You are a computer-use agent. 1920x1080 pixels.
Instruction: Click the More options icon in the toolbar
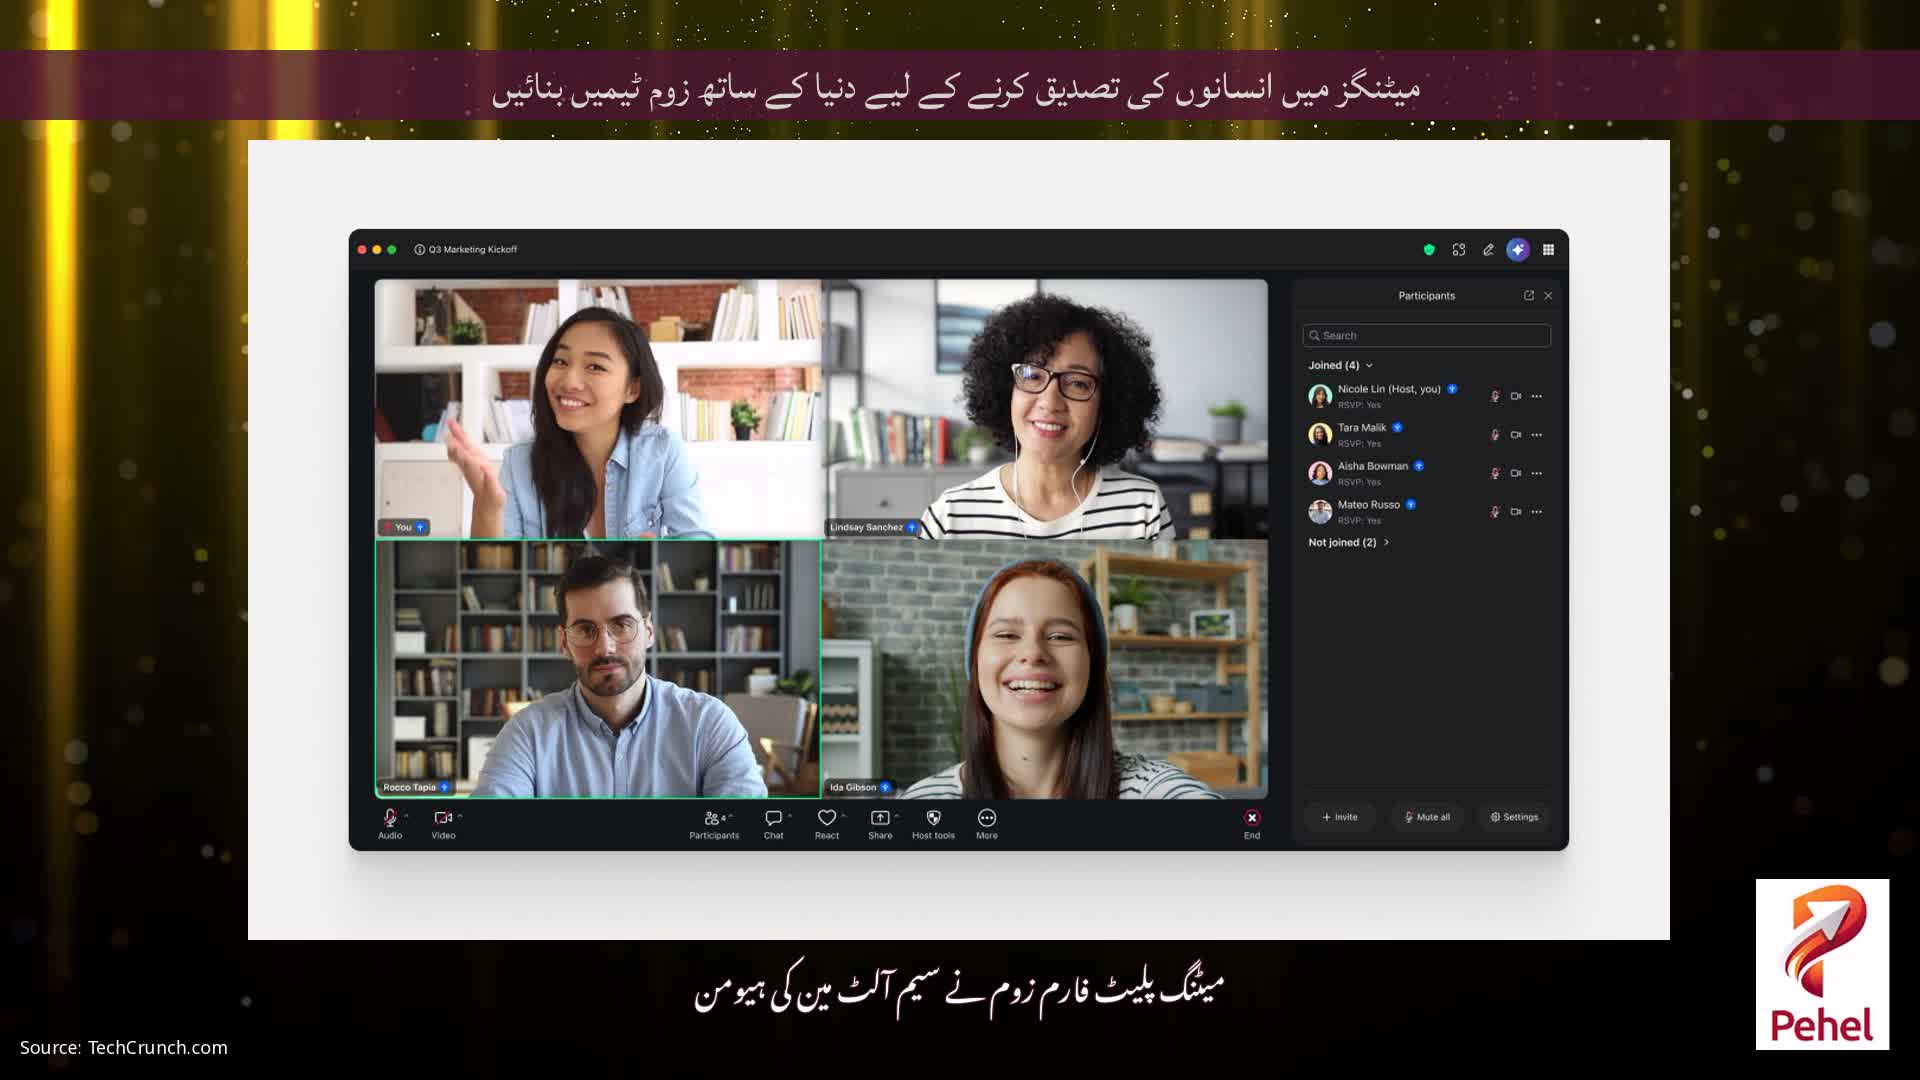click(986, 818)
